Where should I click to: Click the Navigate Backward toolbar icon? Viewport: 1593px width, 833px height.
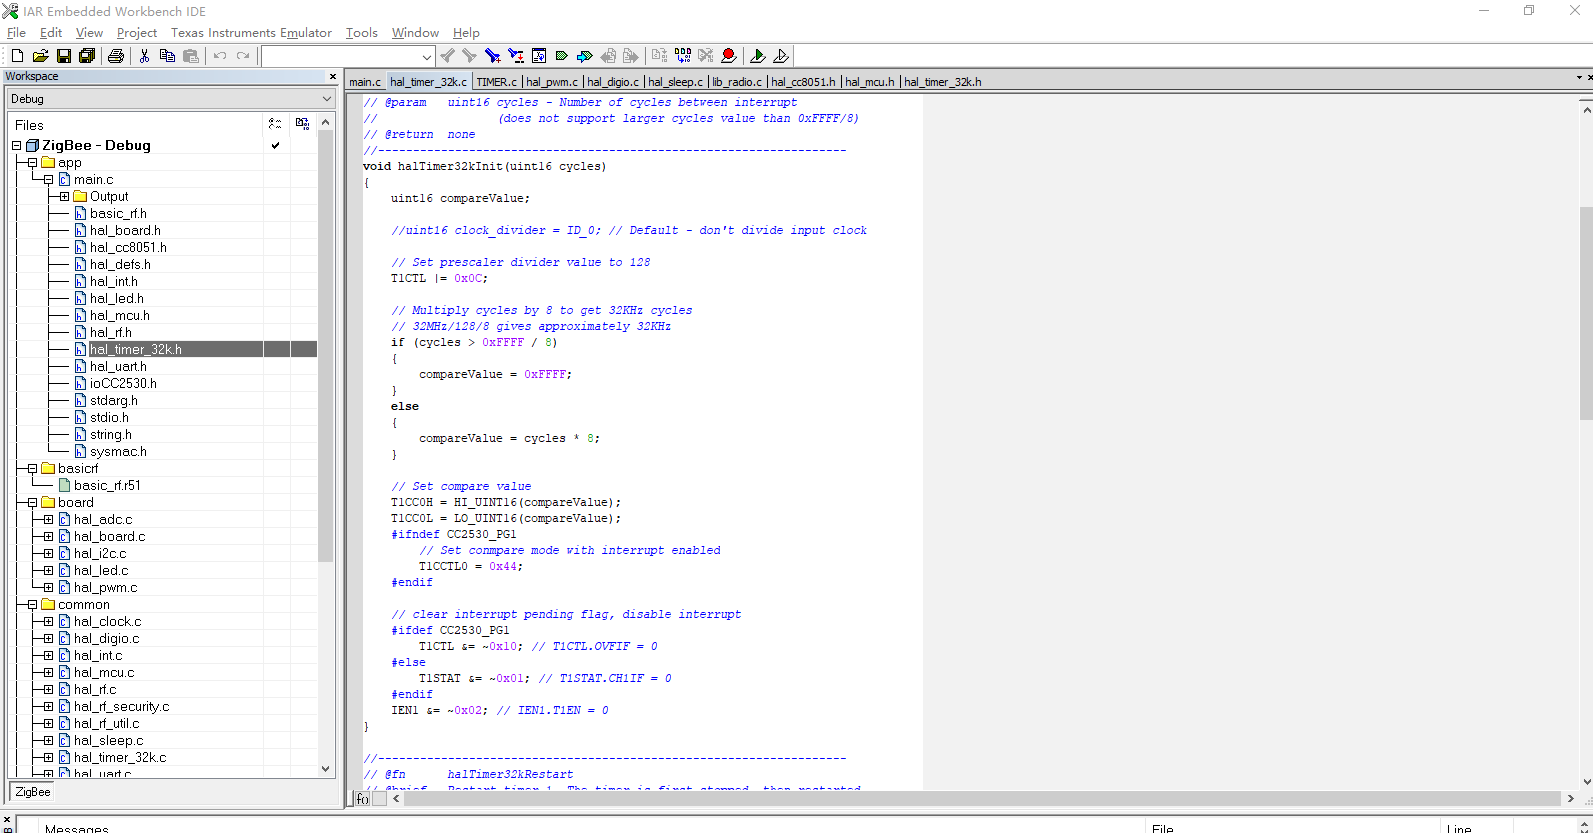(608, 56)
